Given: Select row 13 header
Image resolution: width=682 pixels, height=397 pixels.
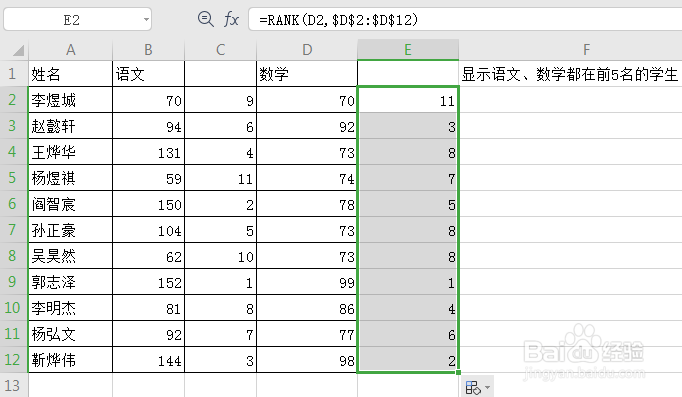Looking at the screenshot, I should 14,385.
